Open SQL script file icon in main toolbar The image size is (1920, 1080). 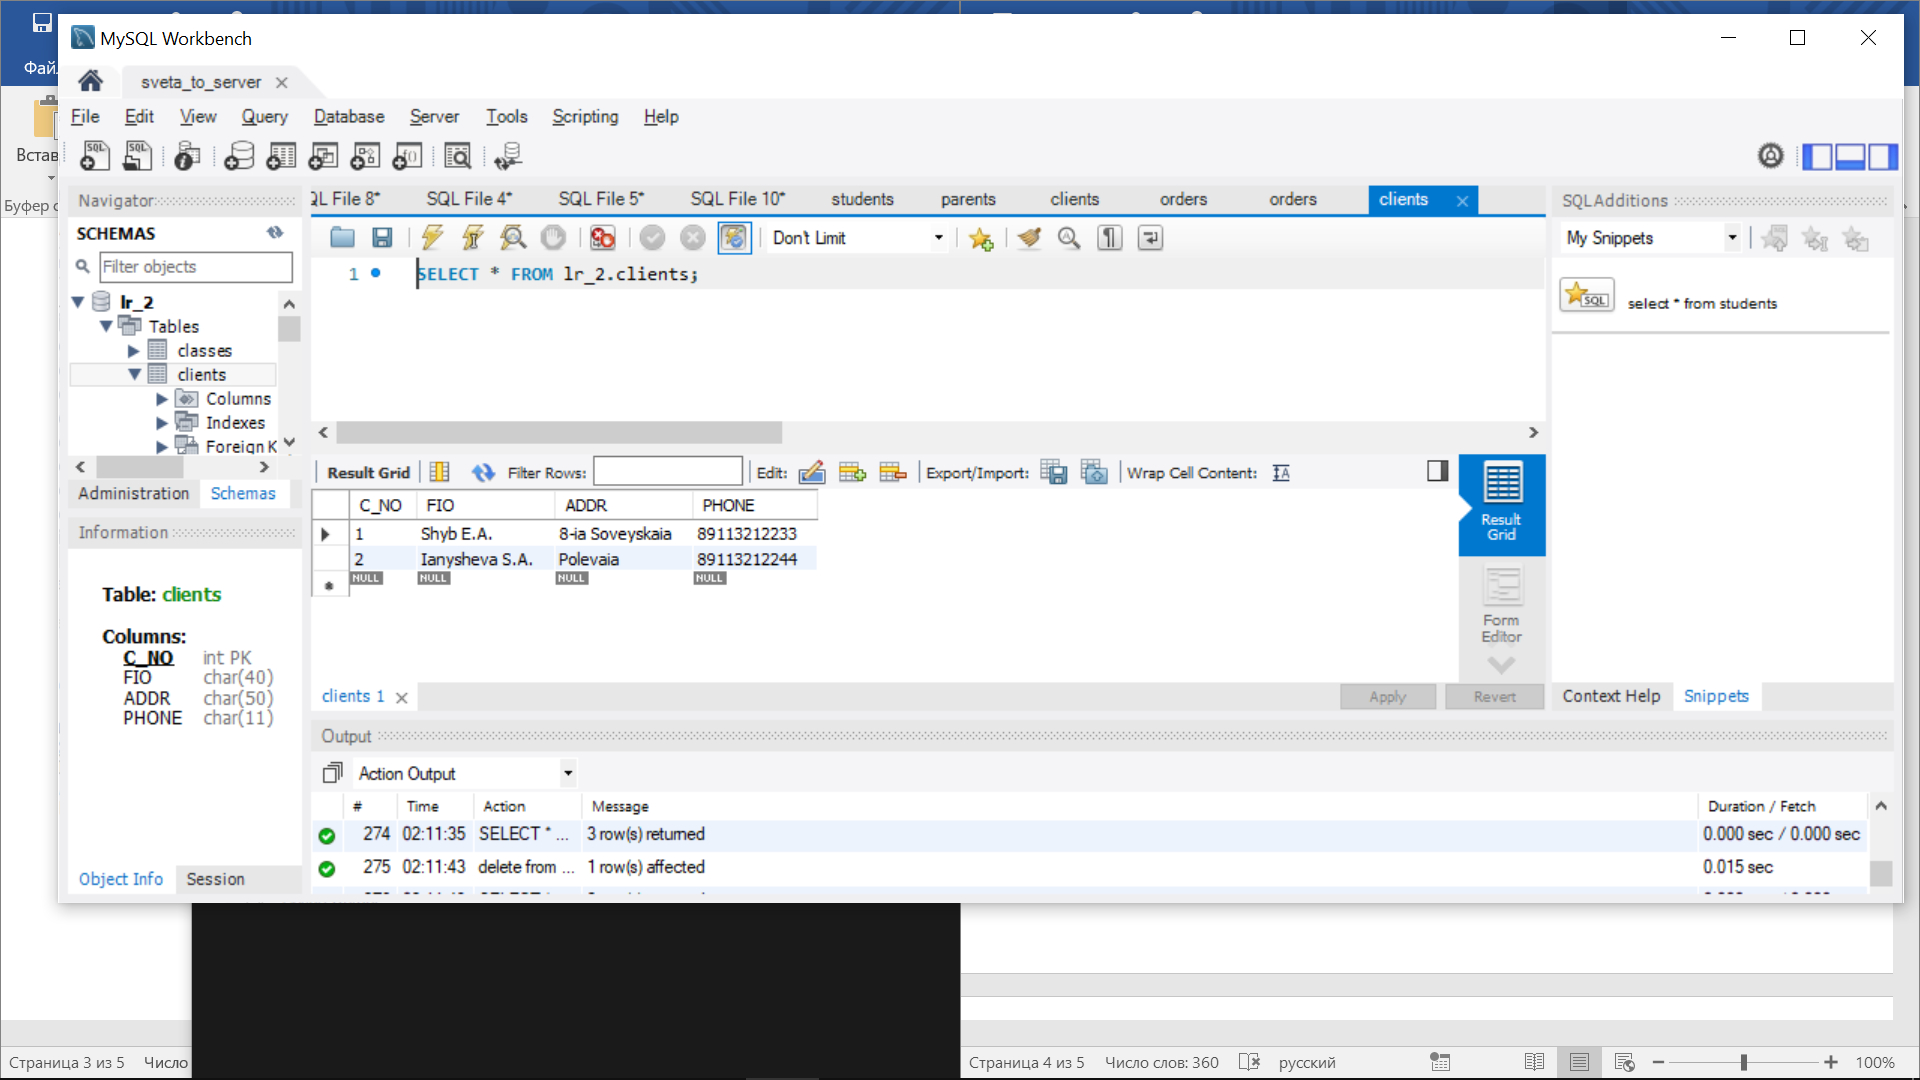[137, 156]
